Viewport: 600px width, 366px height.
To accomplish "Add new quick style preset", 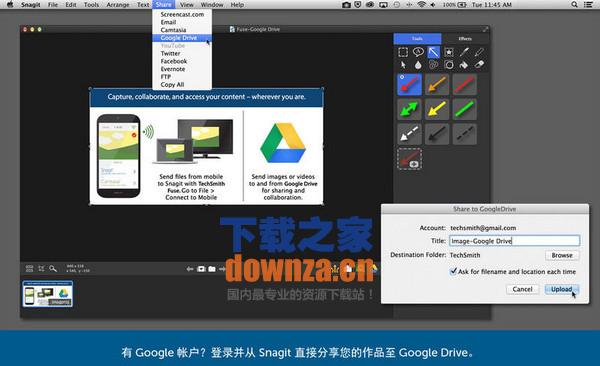I will 409,159.
